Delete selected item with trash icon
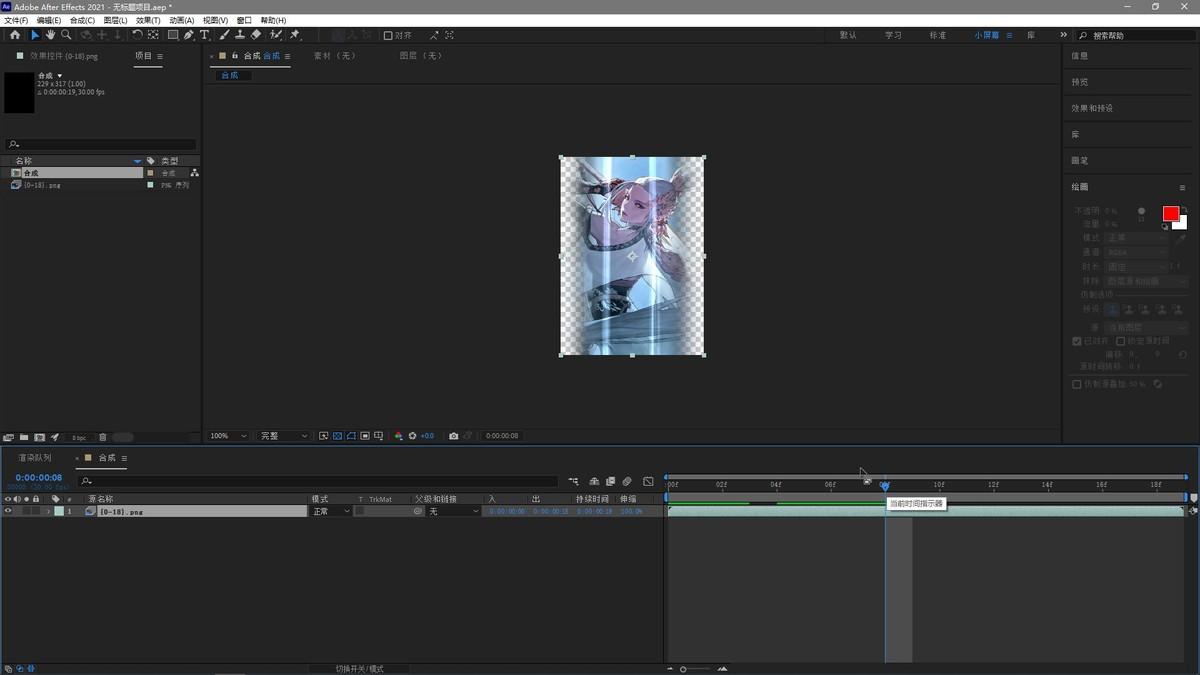 (x=102, y=437)
